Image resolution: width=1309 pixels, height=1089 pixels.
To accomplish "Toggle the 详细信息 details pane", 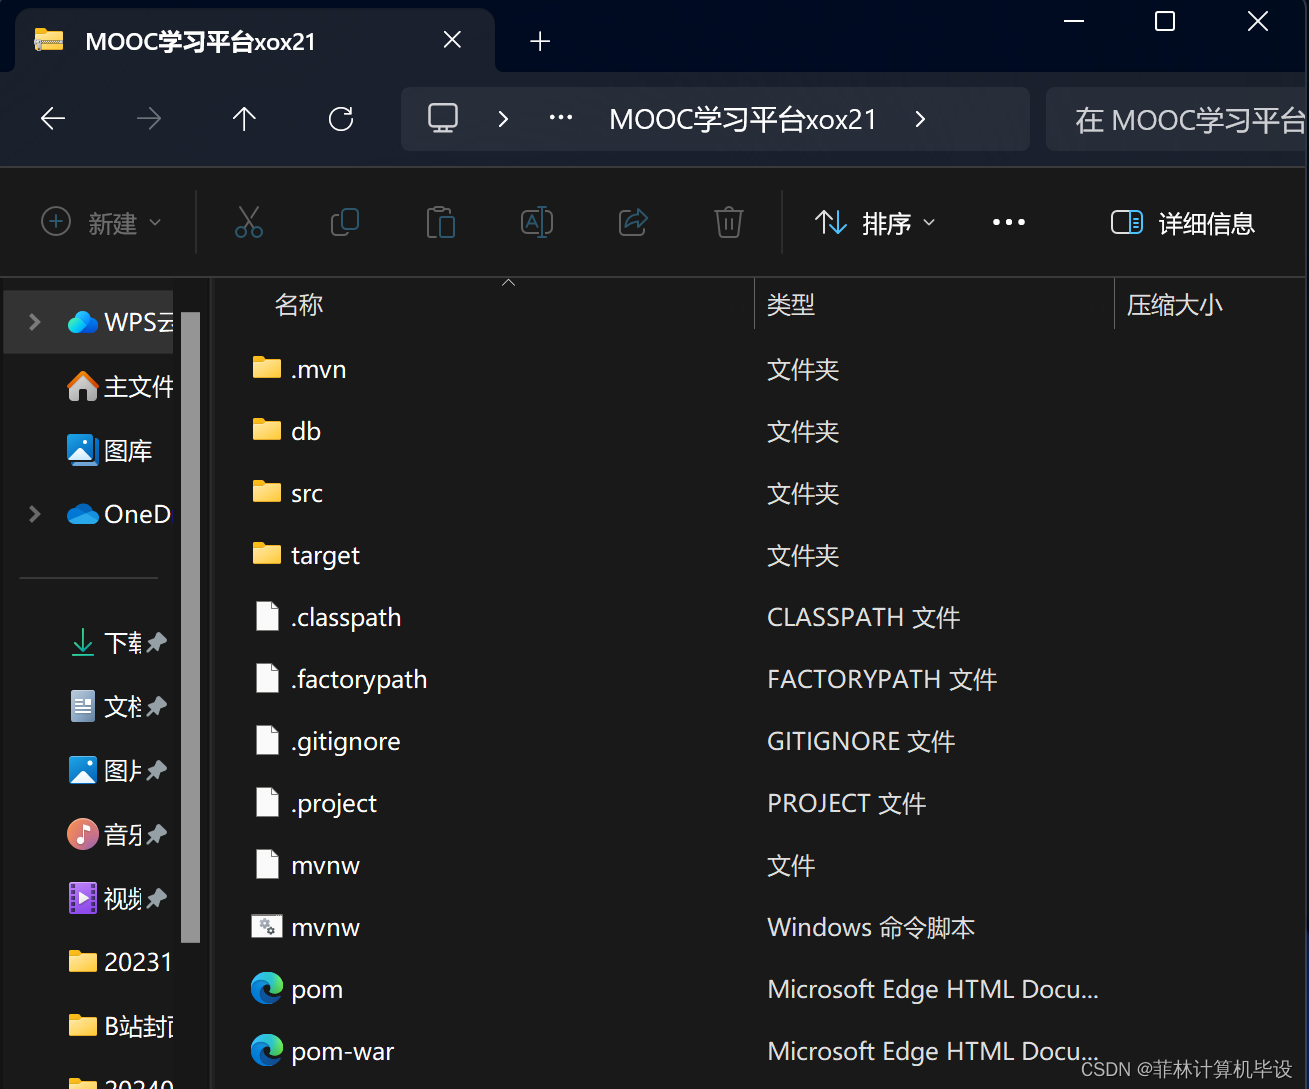I will [x=1183, y=222].
